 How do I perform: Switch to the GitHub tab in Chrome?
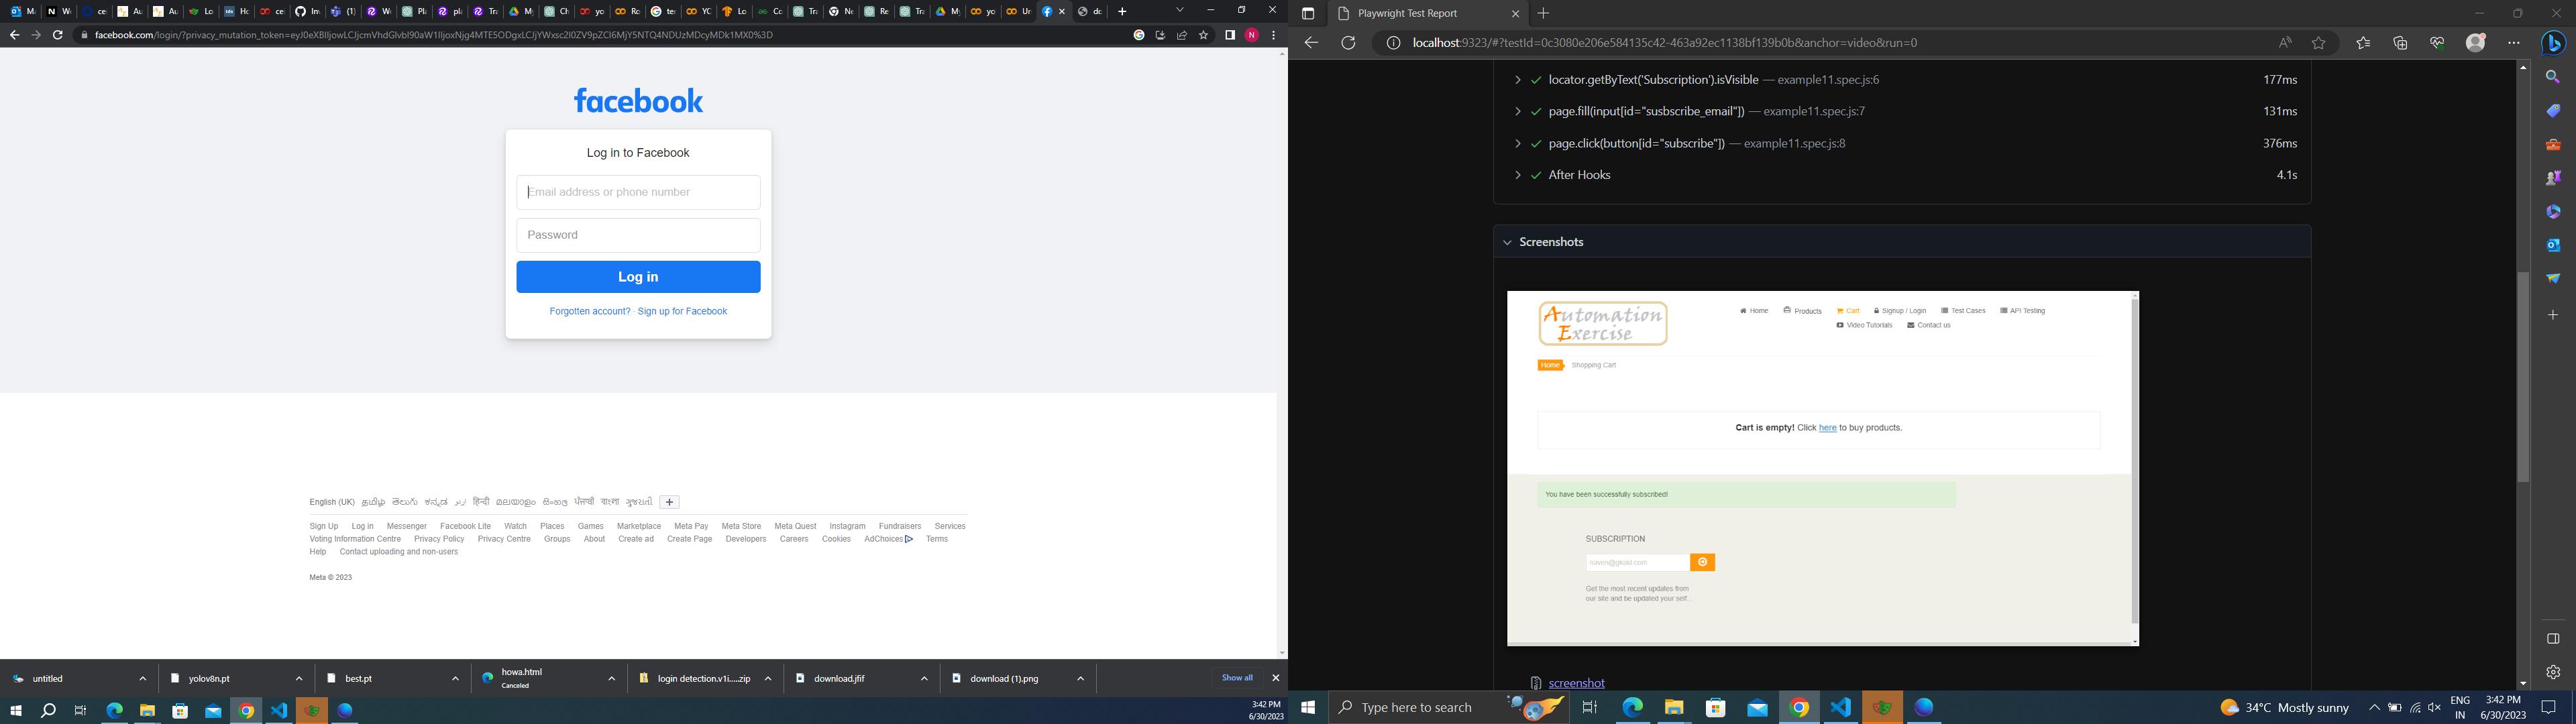coord(307,11)
